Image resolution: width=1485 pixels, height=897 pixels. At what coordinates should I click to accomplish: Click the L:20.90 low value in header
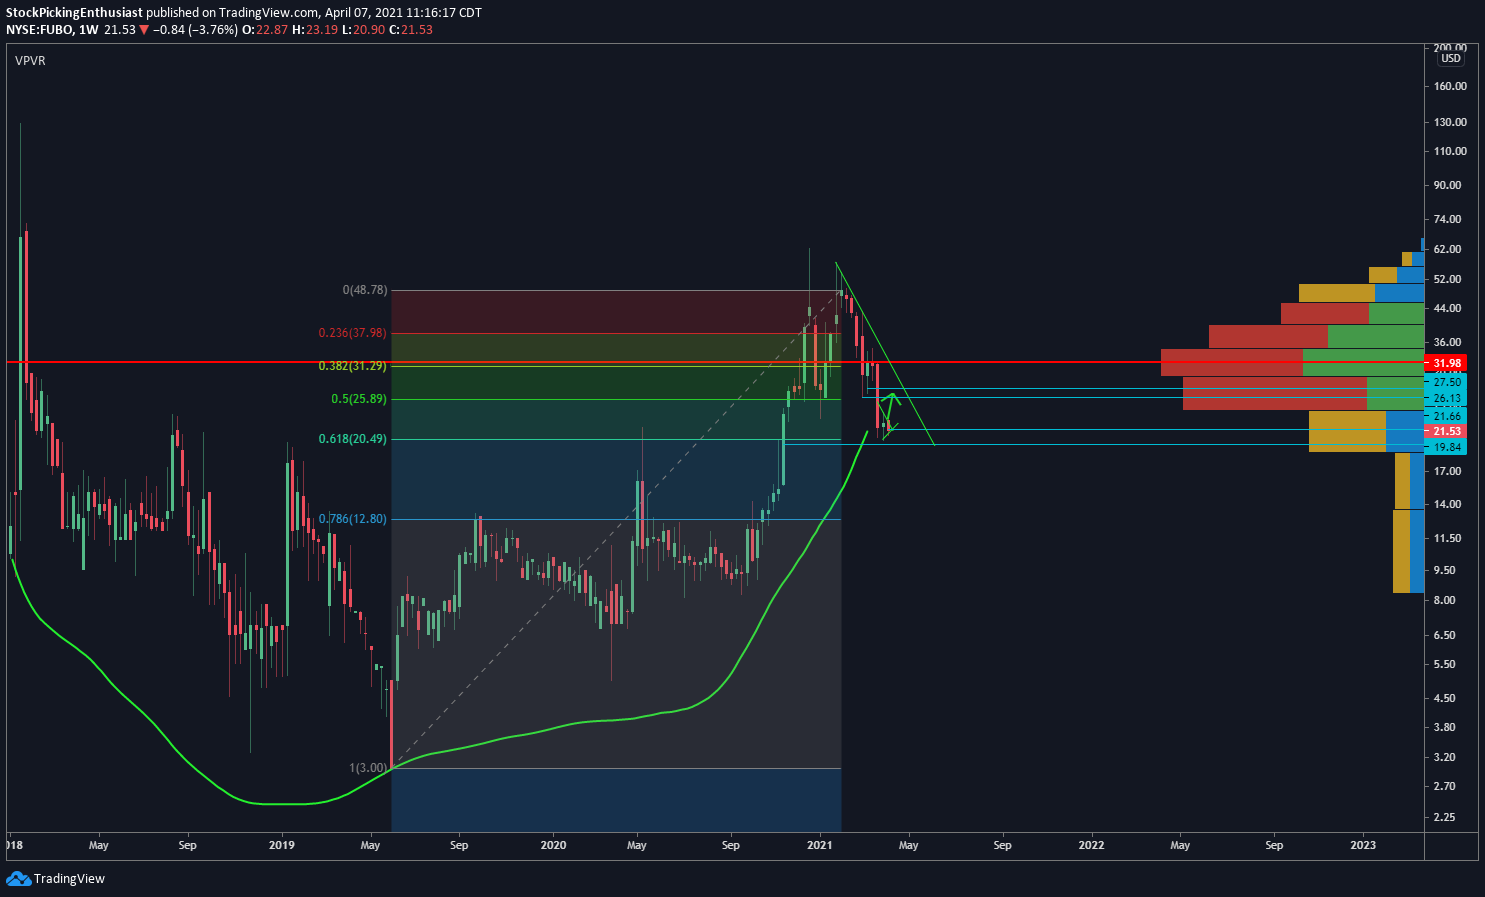(363, 30)
